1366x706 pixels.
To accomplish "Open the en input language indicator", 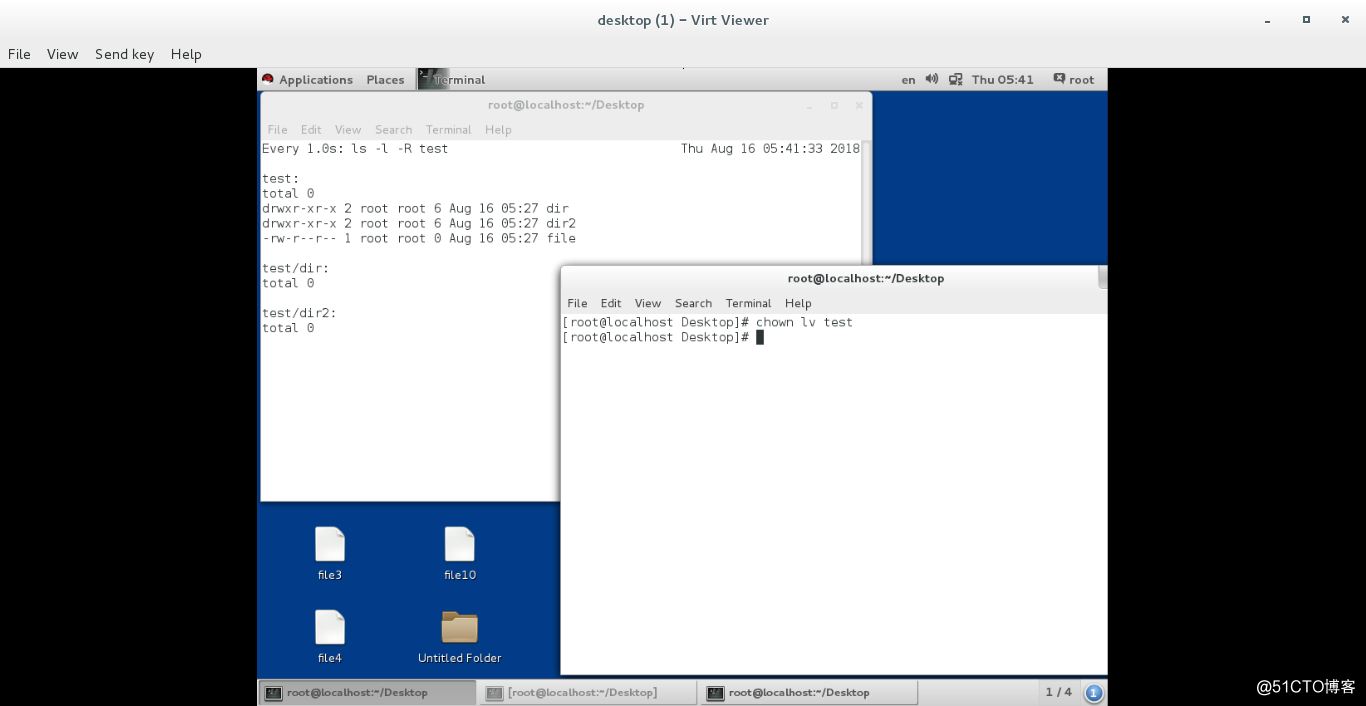I will [x=908, y=79].
